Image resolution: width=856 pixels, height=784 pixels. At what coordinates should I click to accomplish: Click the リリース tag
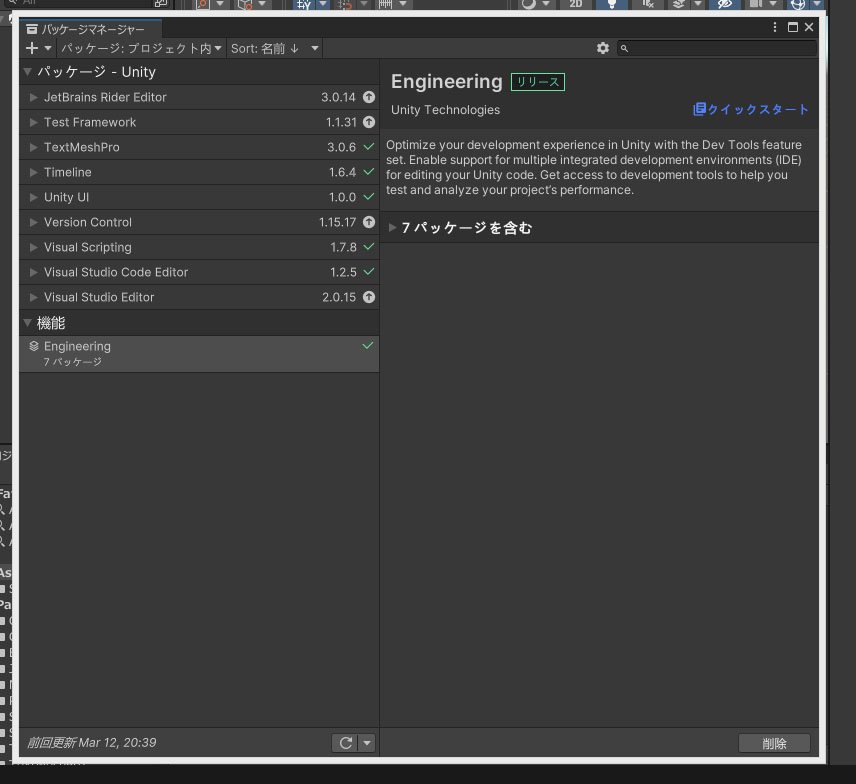click(538, 82)
